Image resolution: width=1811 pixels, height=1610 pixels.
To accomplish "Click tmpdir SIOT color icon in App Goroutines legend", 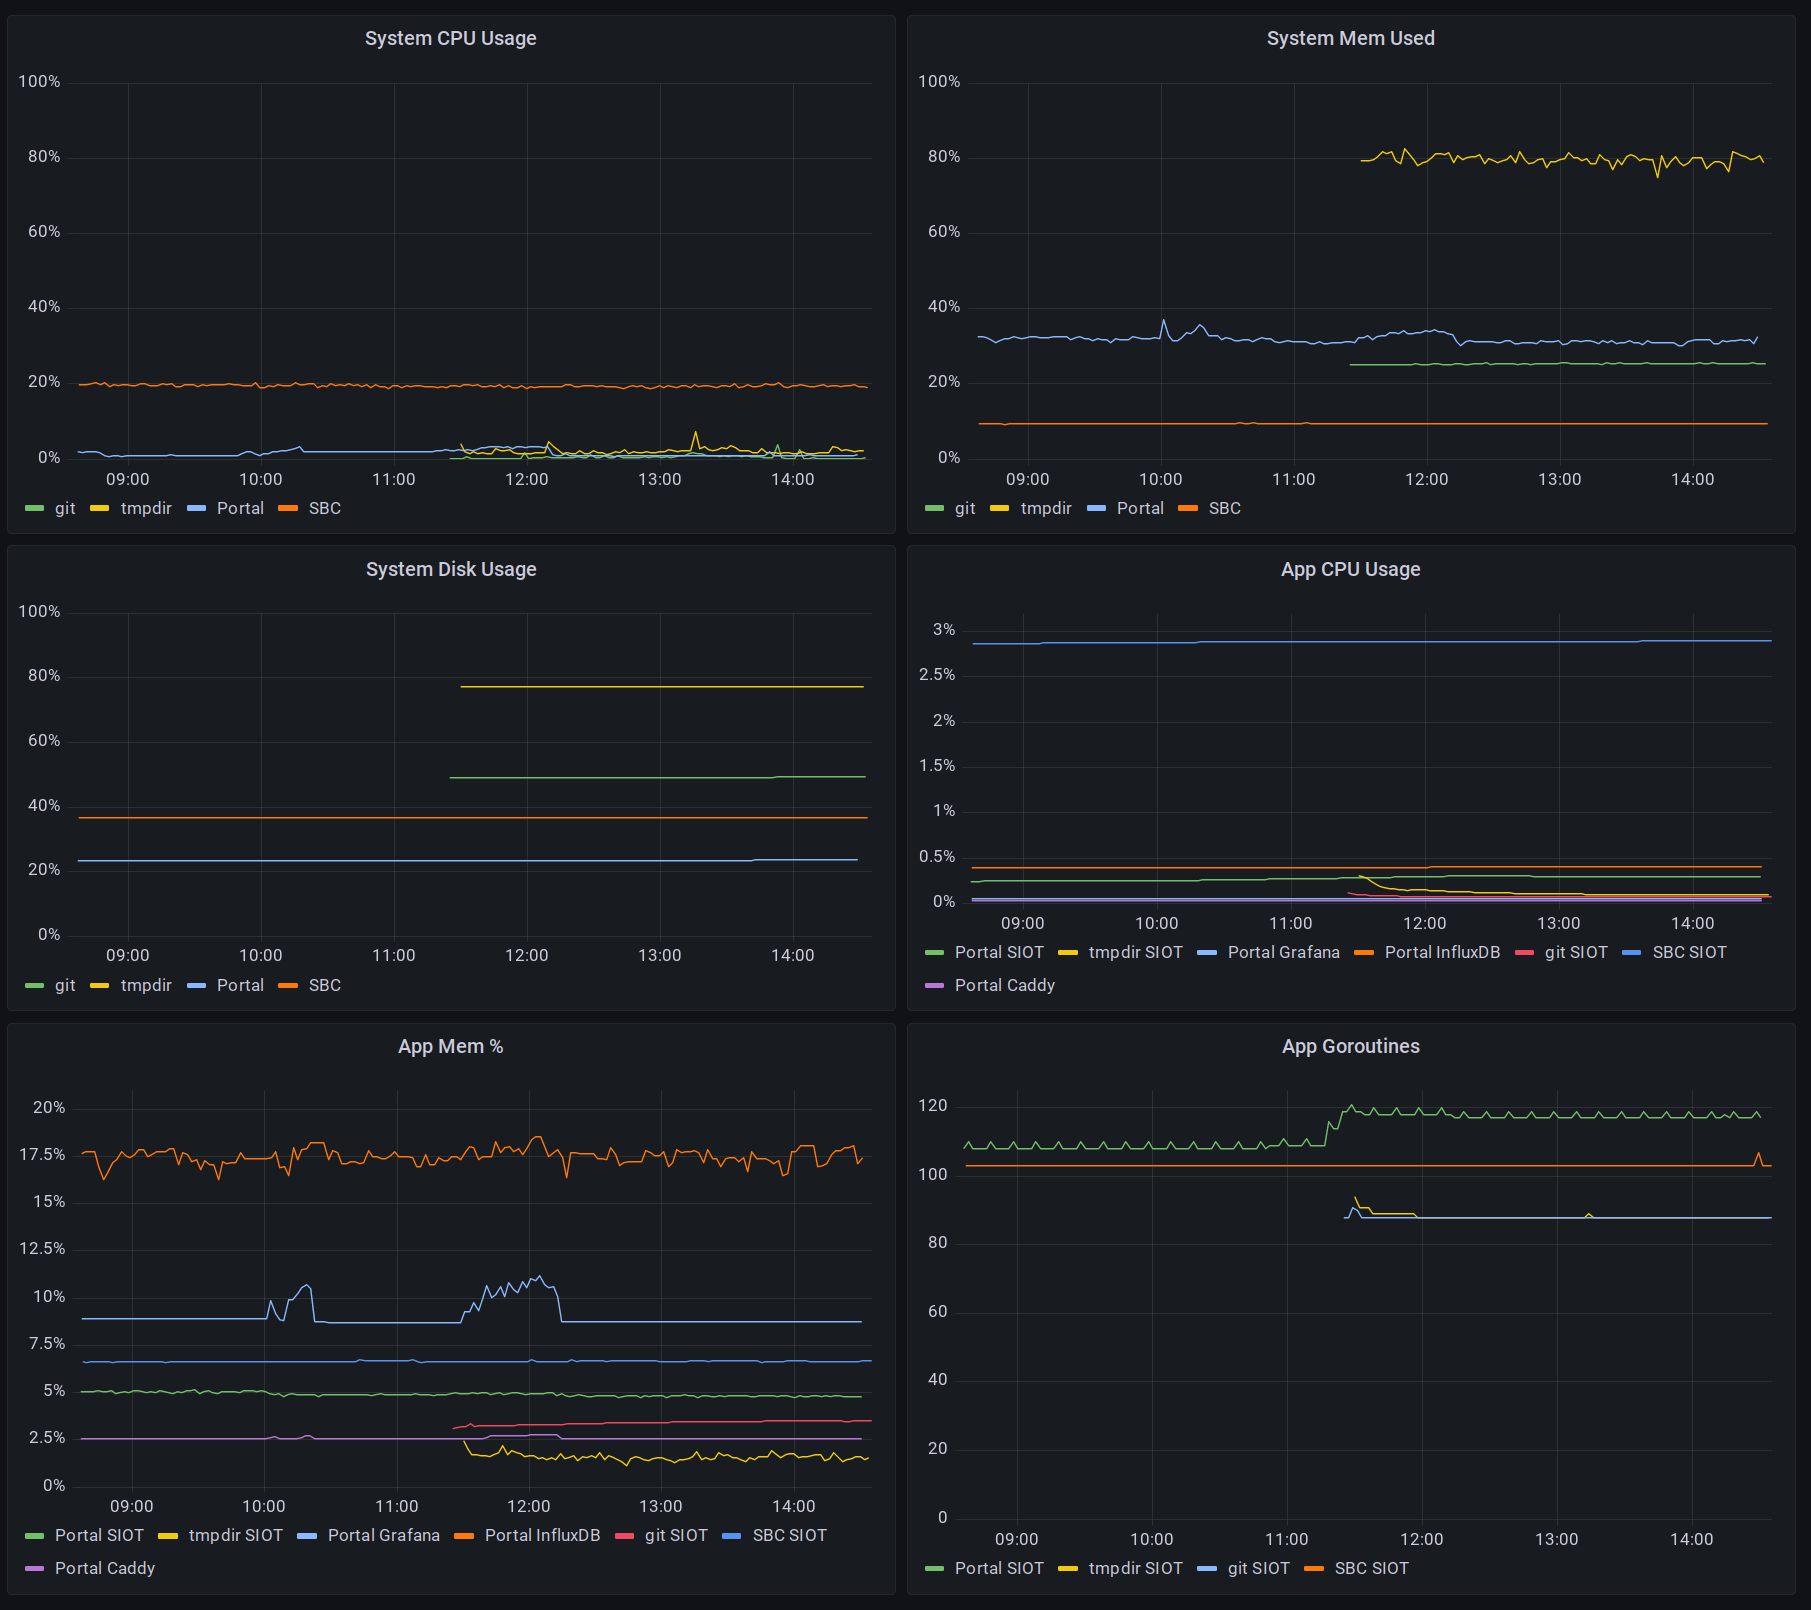I will tap(1068, 1569).
